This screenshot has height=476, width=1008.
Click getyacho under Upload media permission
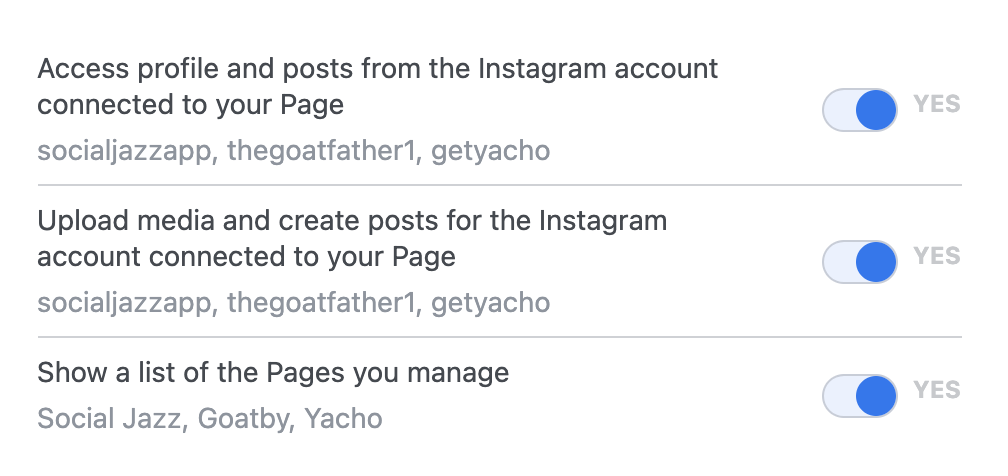(490, 302)
